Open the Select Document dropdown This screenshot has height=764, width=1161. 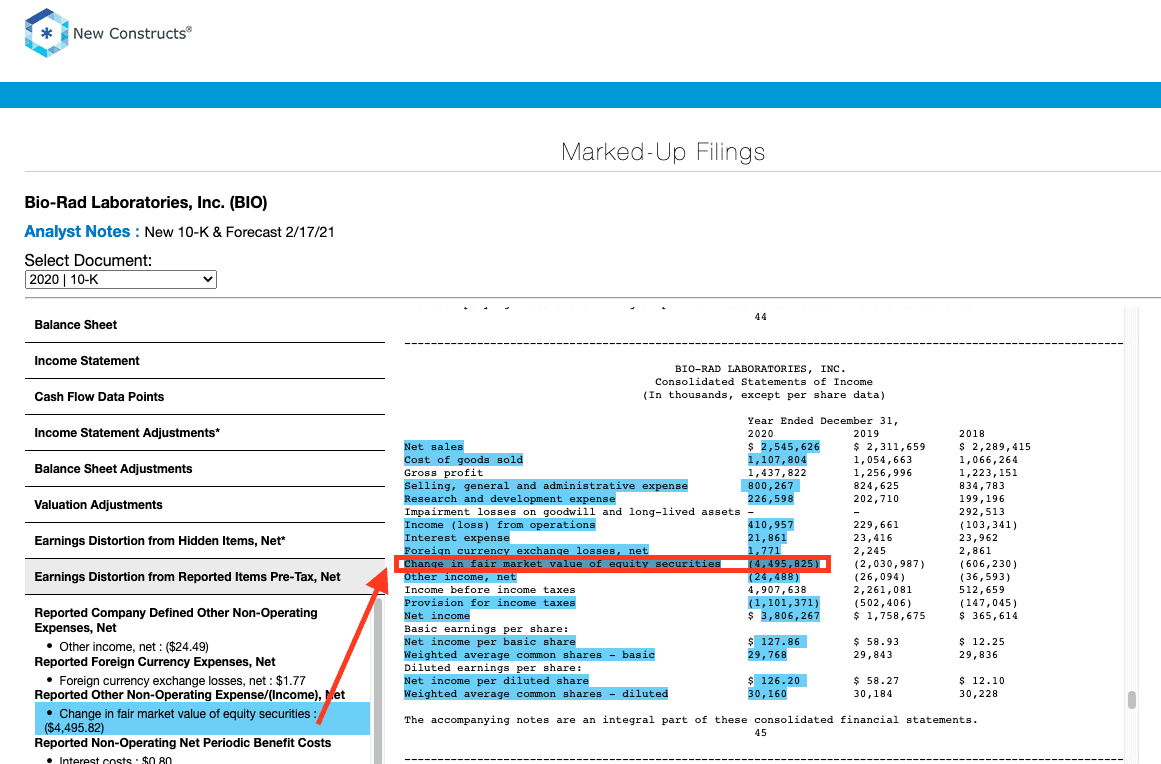tap(121, 279)
